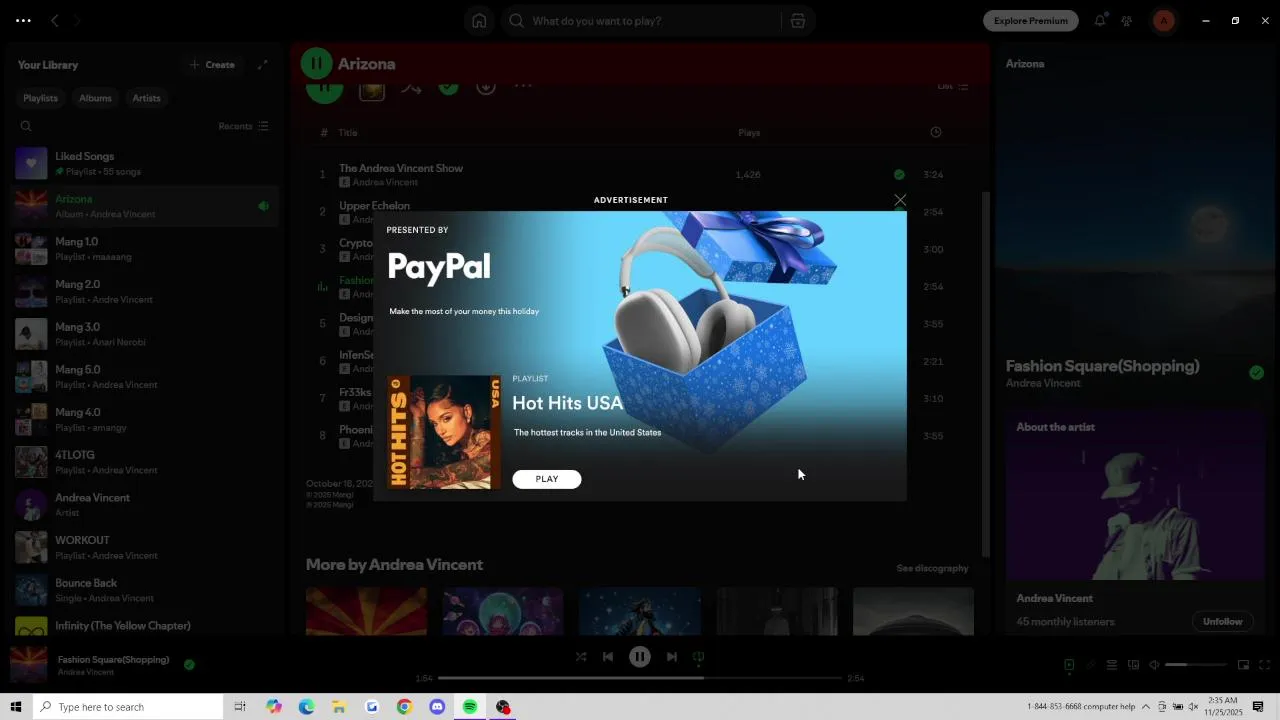The width and height of the screenshot is (1280, 720).
Task: Click the duration clock column header
Action: (935, 132)
